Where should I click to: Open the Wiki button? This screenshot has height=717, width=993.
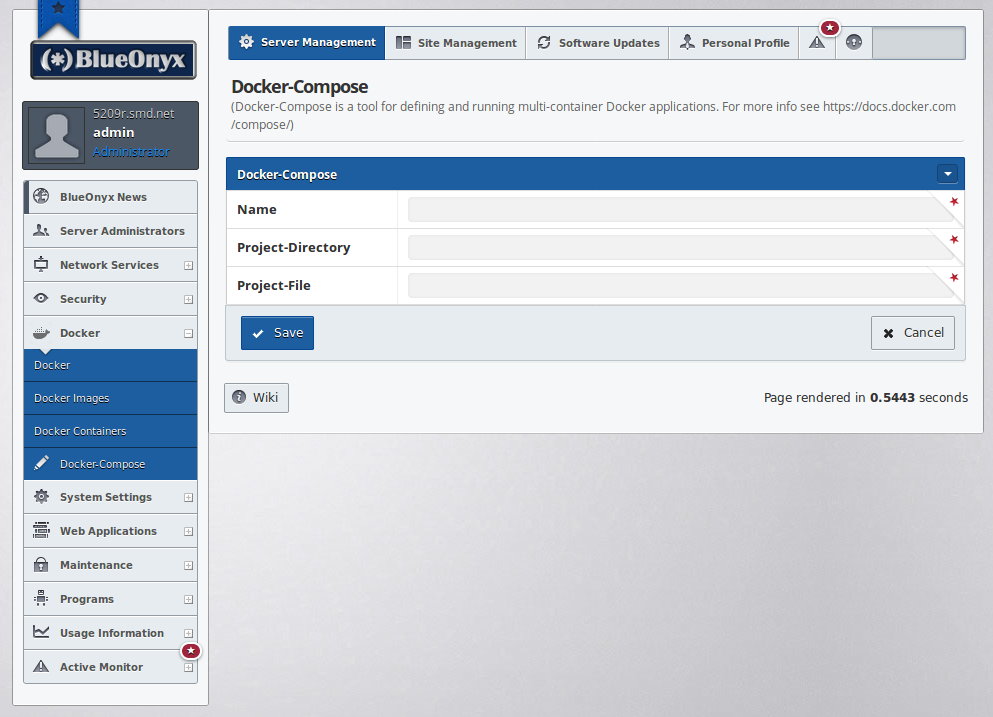coord(256,398)
